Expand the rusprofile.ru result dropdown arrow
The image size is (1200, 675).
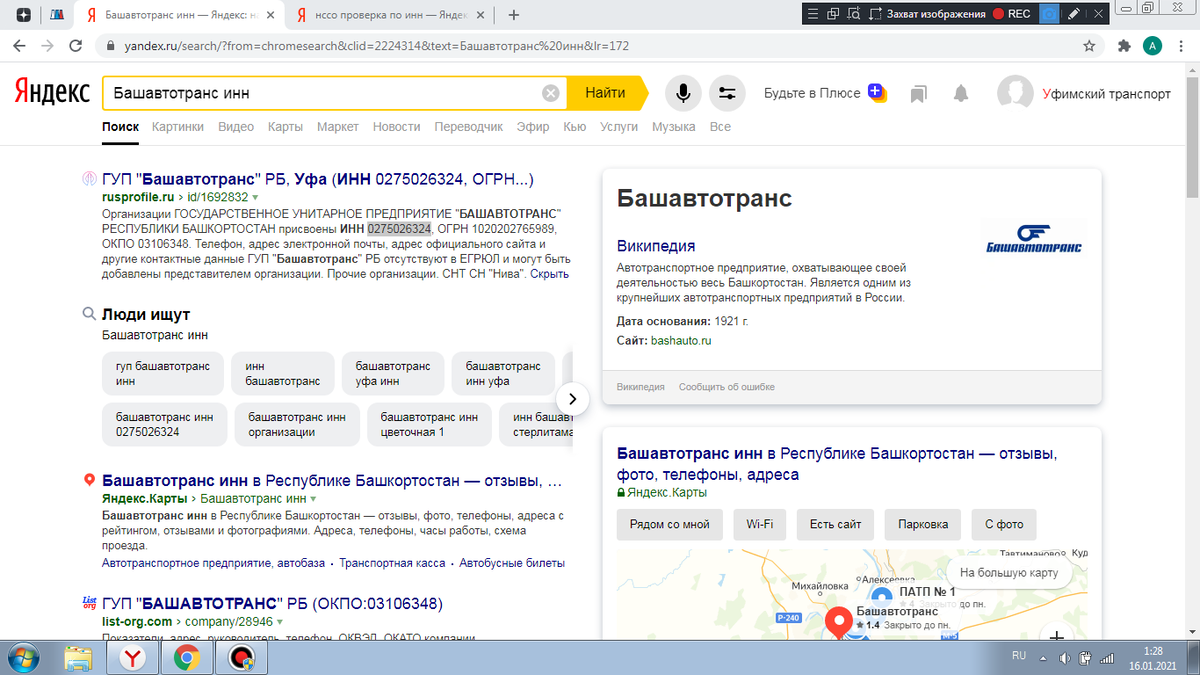pos(255,198)
